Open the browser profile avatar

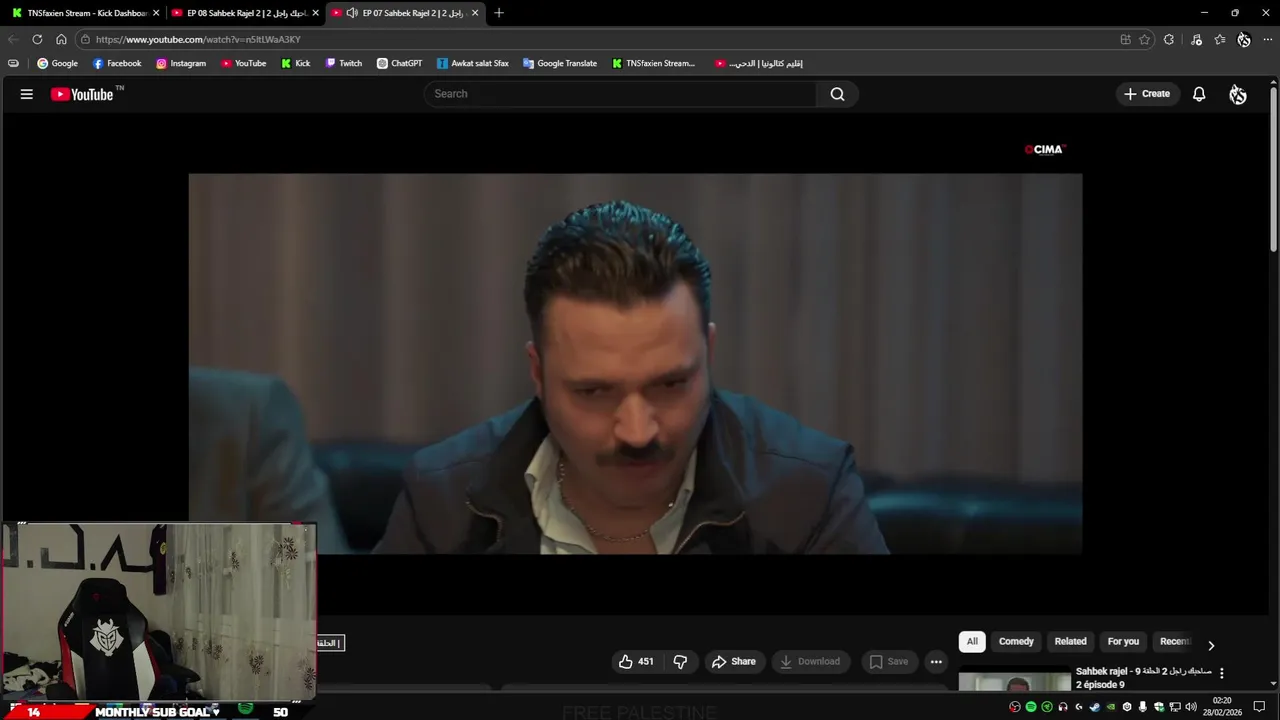pyautogui.click(x=1244, y=39)
